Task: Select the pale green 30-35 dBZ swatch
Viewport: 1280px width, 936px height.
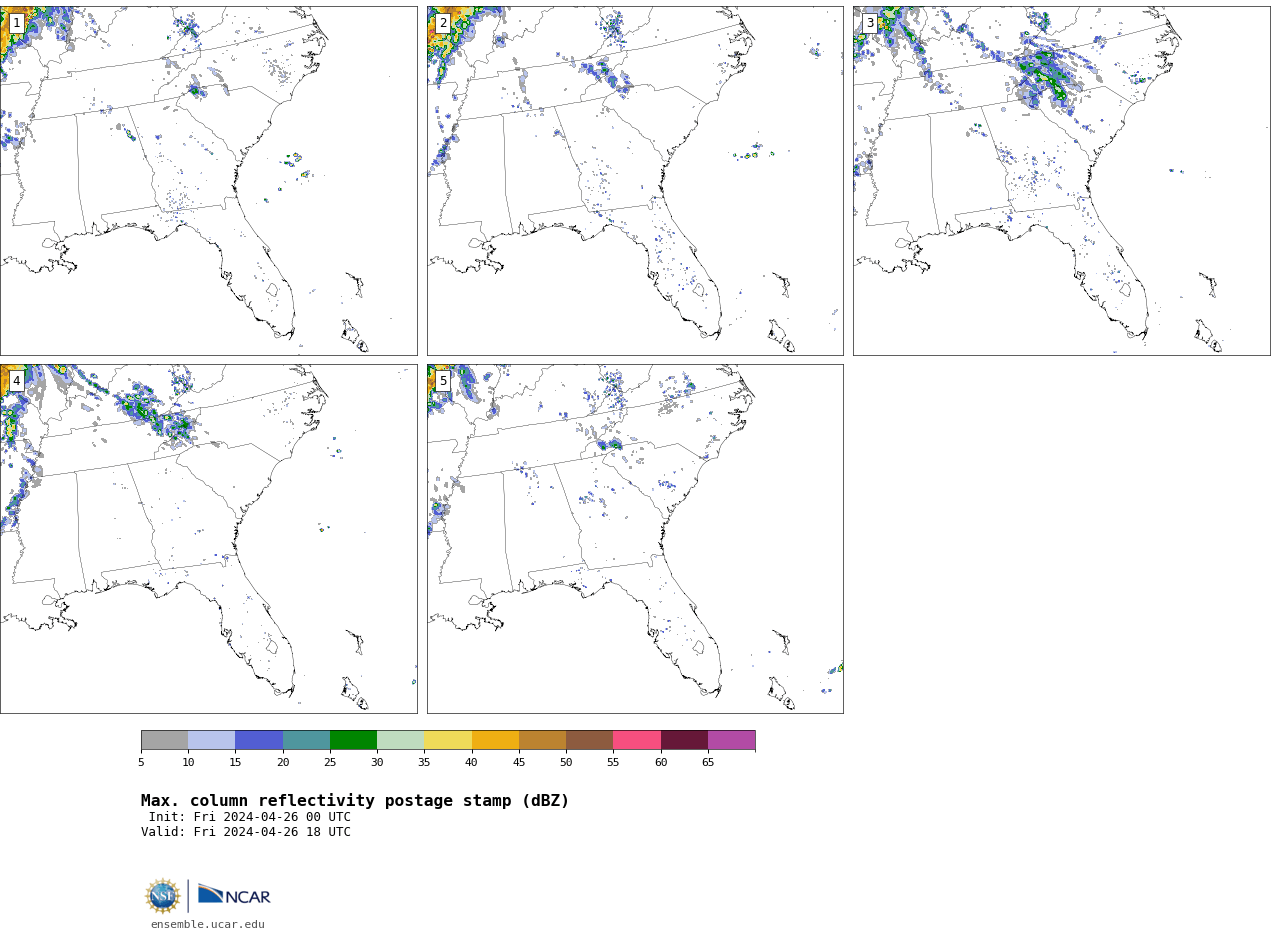Action: [401, 740]
